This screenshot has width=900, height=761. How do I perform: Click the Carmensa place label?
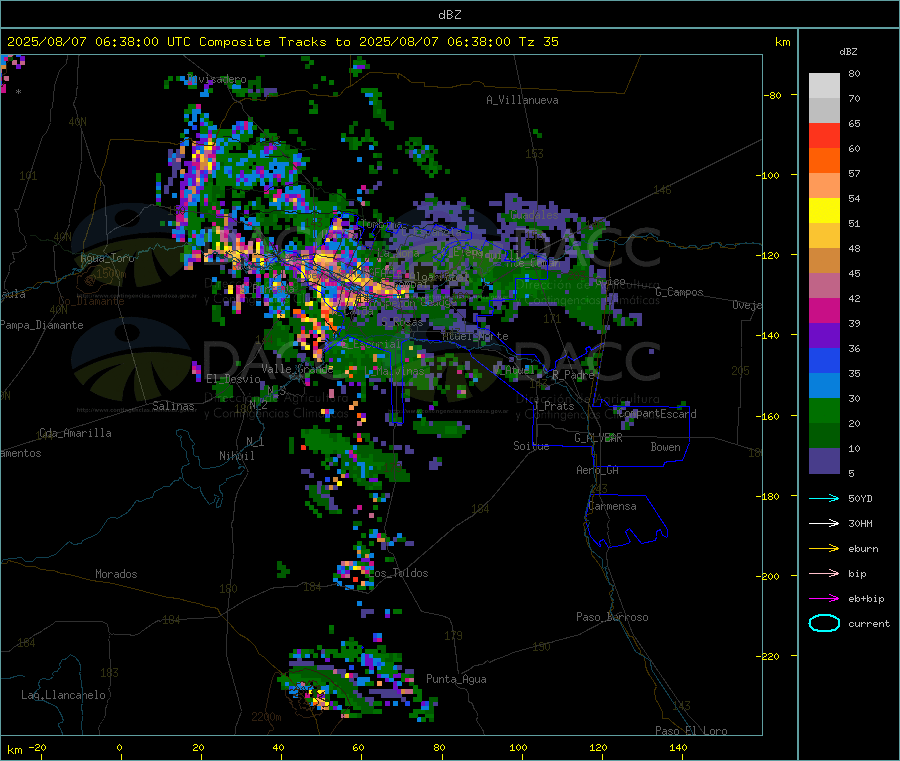[x=612, y=507]
